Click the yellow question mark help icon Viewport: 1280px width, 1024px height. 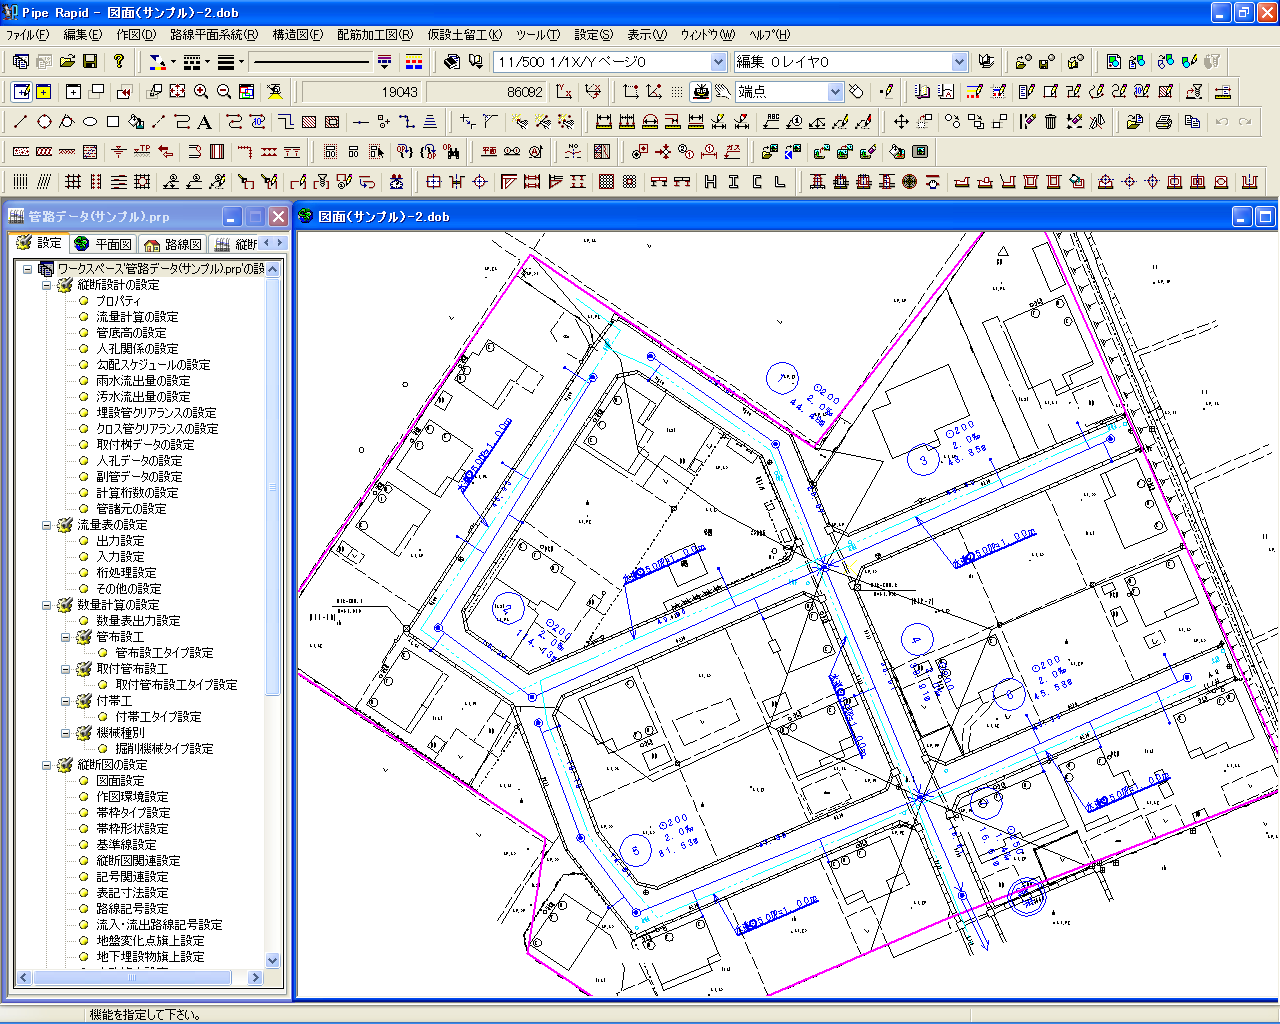point(119,62)
